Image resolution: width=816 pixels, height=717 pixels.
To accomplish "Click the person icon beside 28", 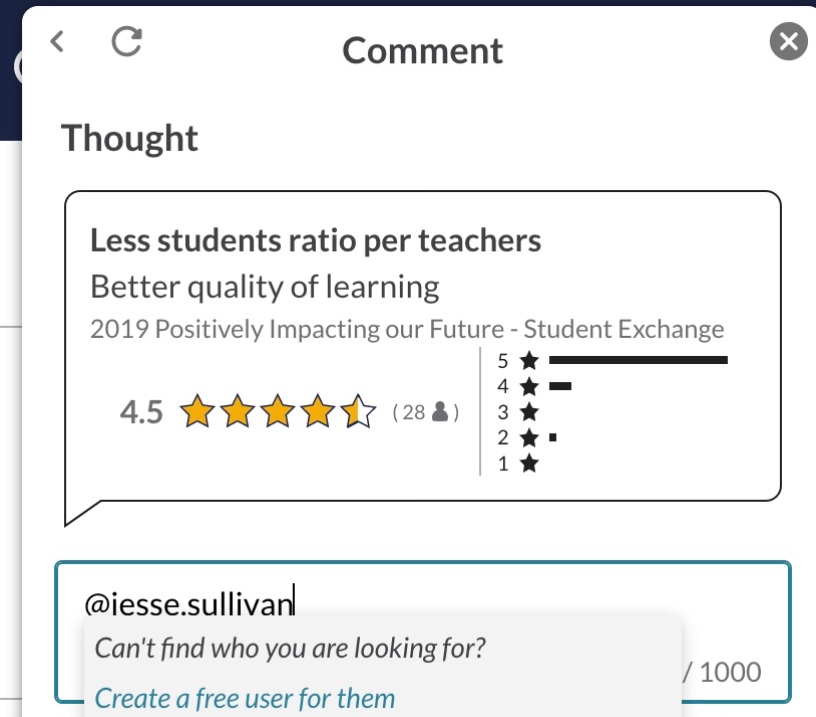I will [440, 412].
